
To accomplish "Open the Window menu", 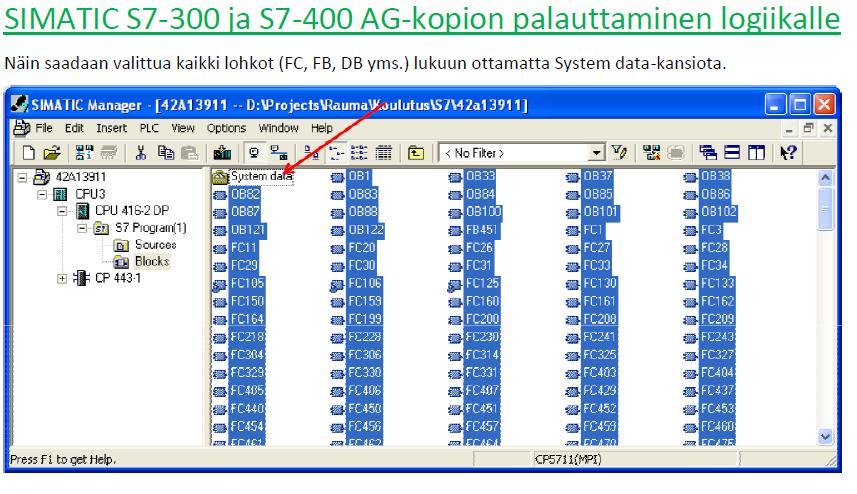I will click(279, 128).
